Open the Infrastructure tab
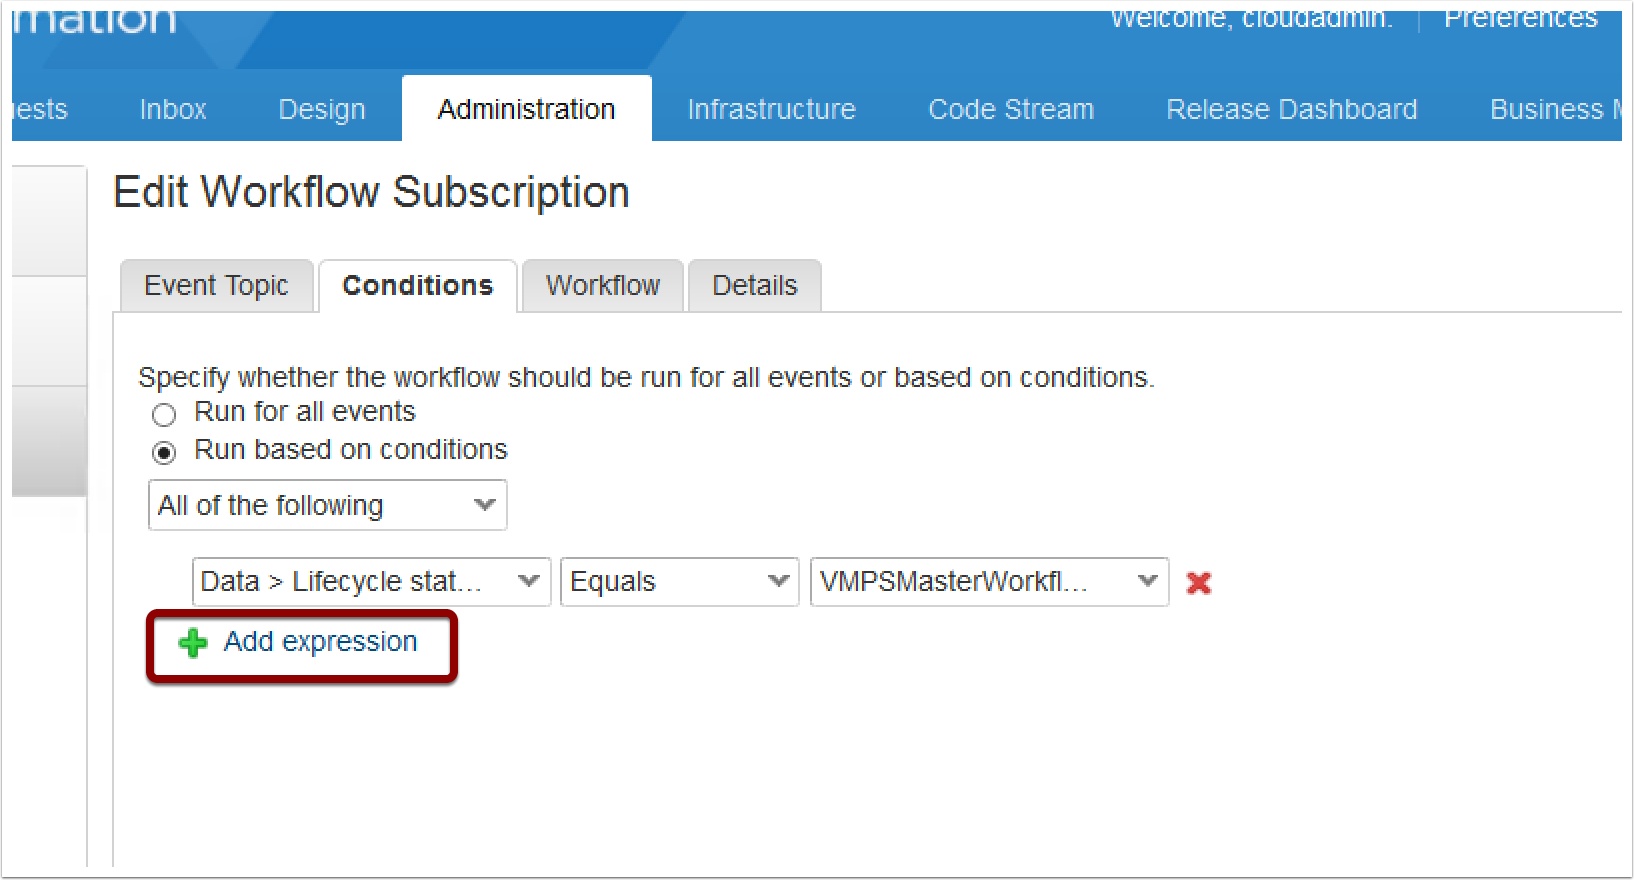Viewport: 1634px width, 880px height. tap(771, 109)
